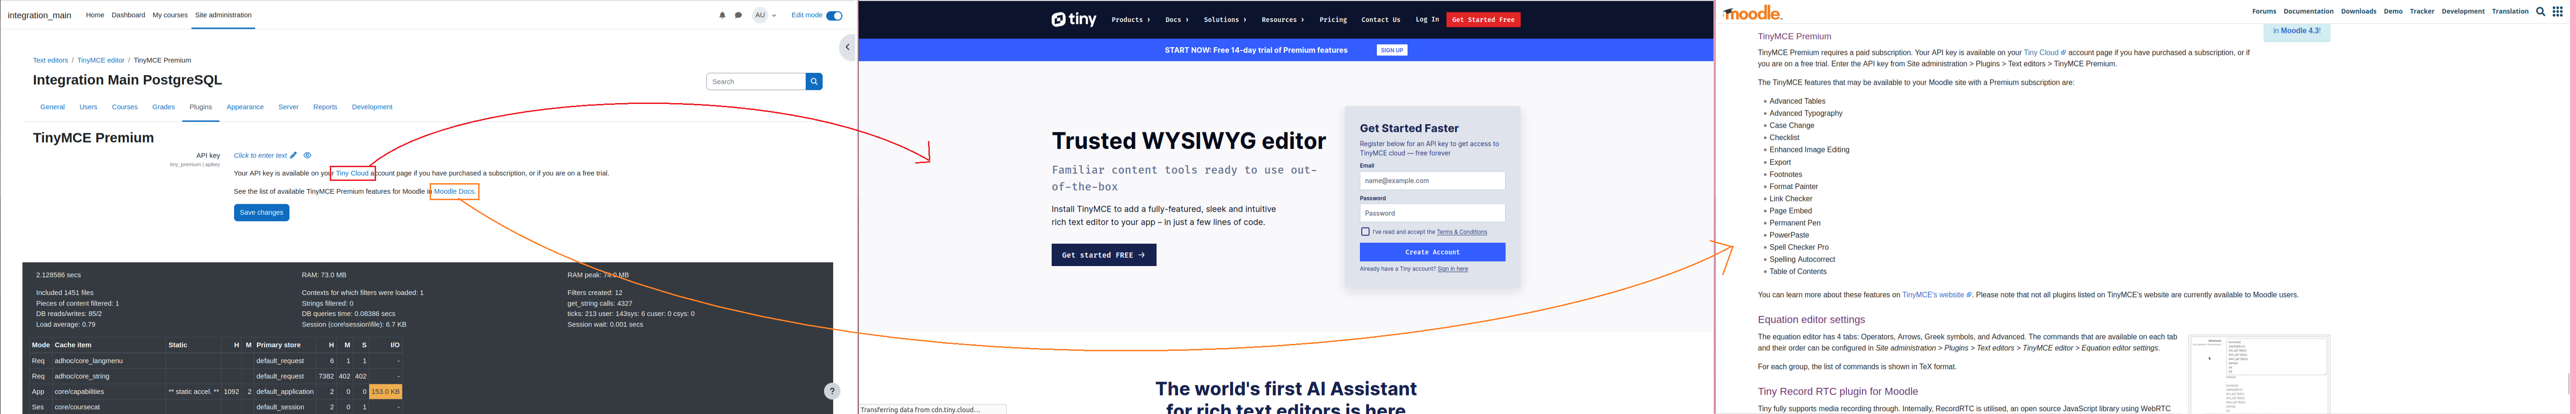
Task: Open Dashboard in Moodle navbar
Action: (x=128, y=15)
